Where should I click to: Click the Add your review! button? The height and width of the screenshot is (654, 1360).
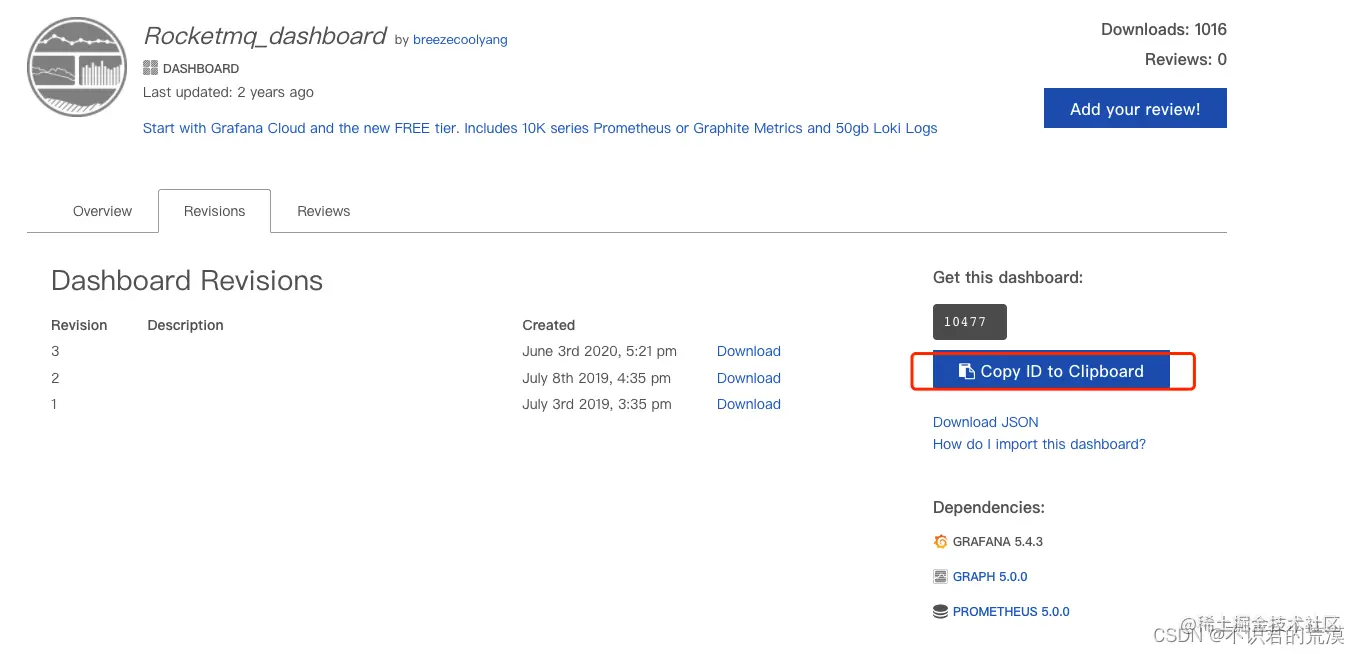pyautogui.click(x=1135, y=109)
